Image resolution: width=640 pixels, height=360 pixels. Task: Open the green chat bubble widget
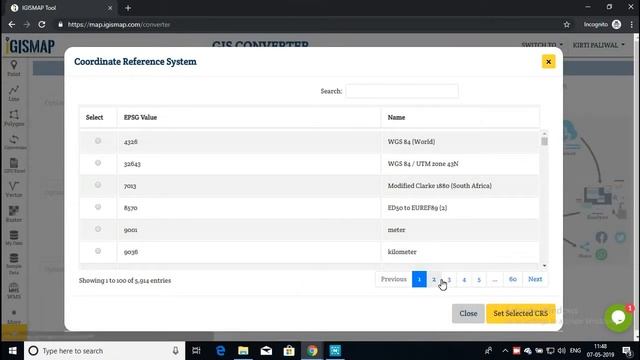coord(618,318)
